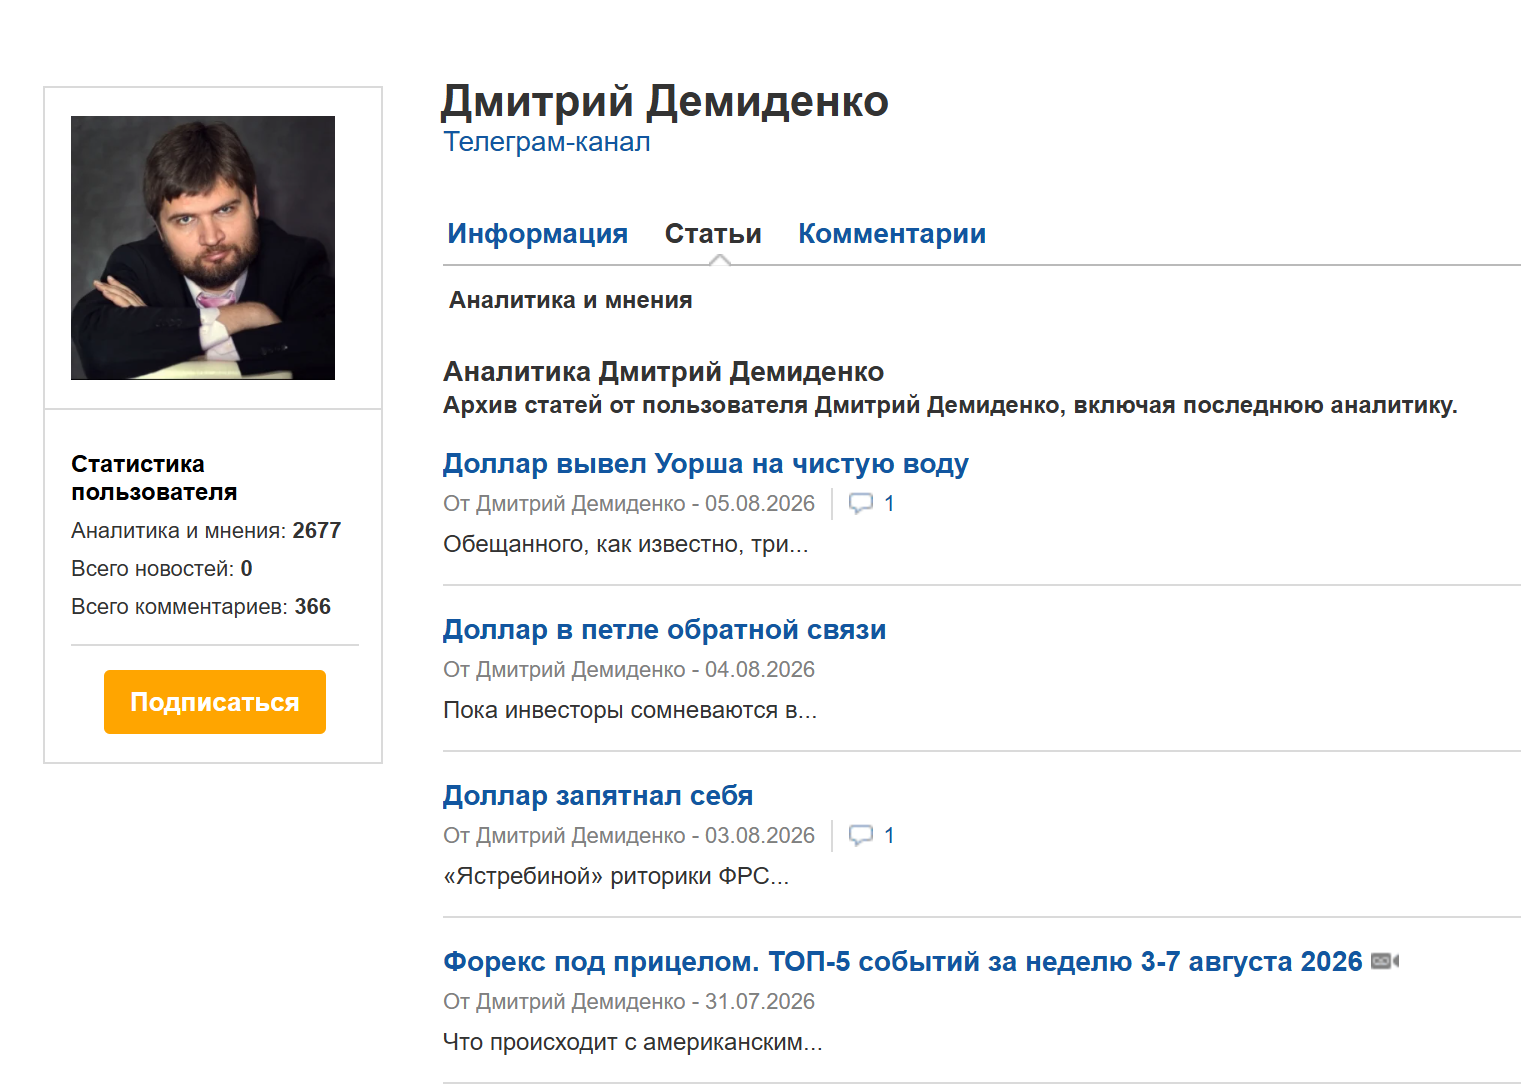Image resolution: width=1521 pixels, height=1086 pixels.
Task: Click comment count 1 on 05.08.2026 article
Action: coord(889,503)
